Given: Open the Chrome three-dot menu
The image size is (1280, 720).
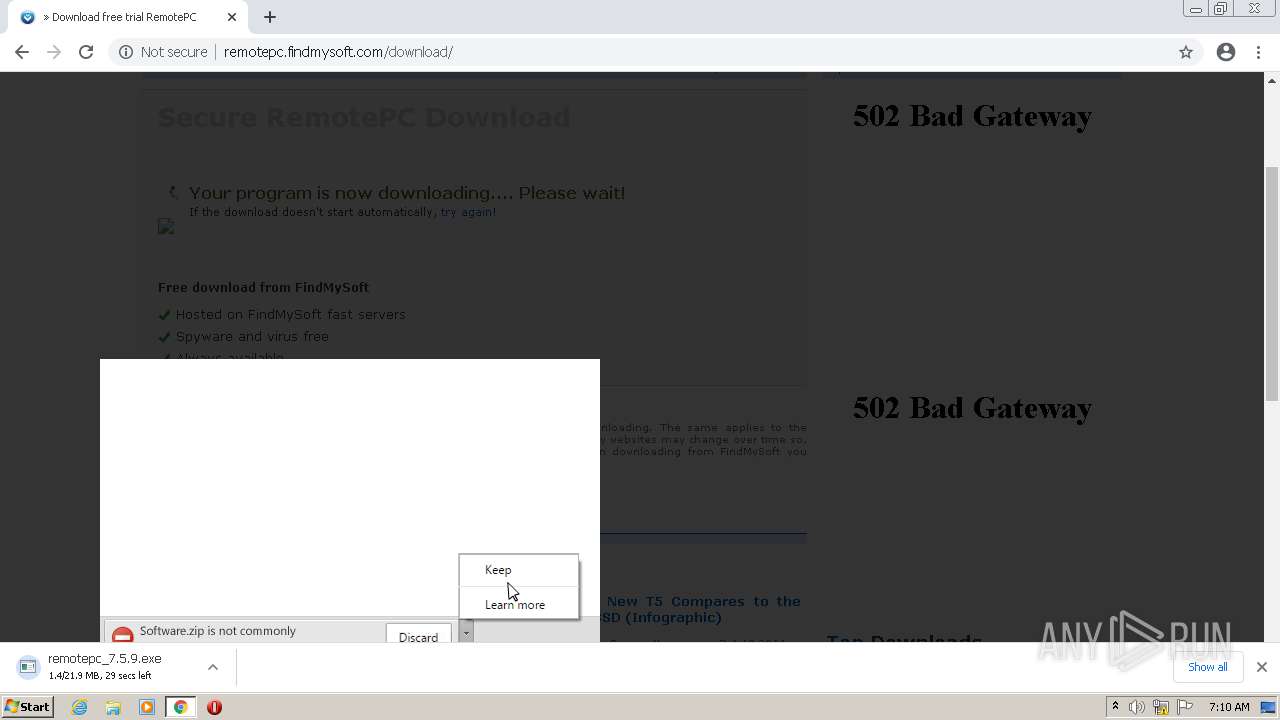Looking at the screenshot, I should [1259, 52].
